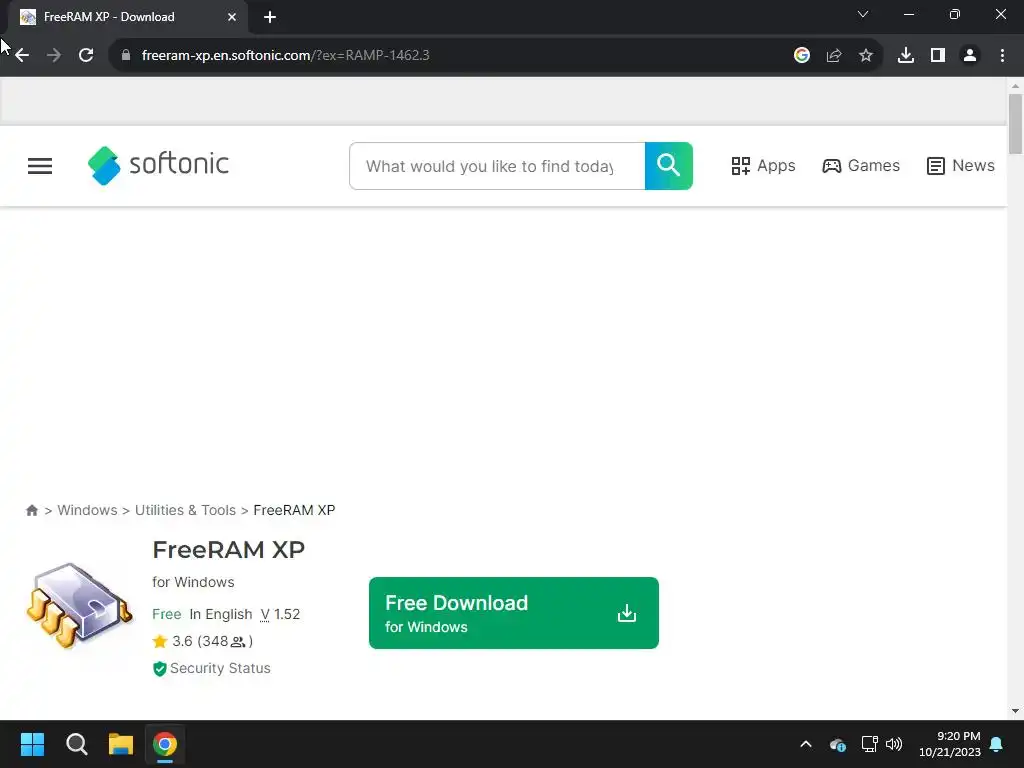Open Chrome profile menu

(970, 56)
